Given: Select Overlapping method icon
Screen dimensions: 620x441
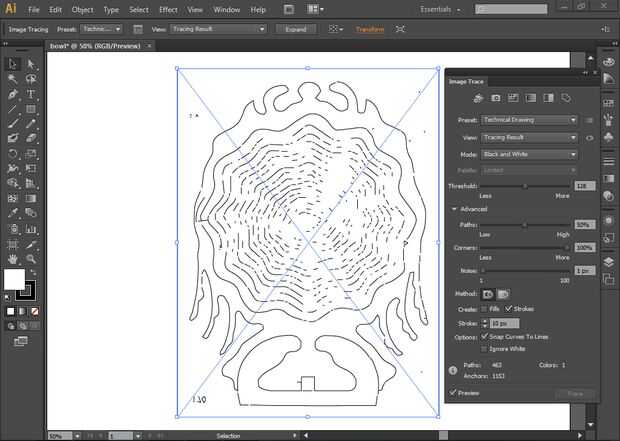Looking at the screenshot, I should point(503,294).
